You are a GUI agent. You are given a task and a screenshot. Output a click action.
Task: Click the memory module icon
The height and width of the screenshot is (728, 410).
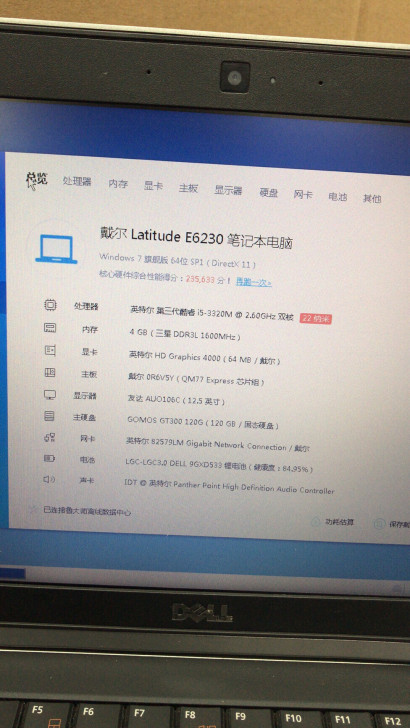click(50, 328)
